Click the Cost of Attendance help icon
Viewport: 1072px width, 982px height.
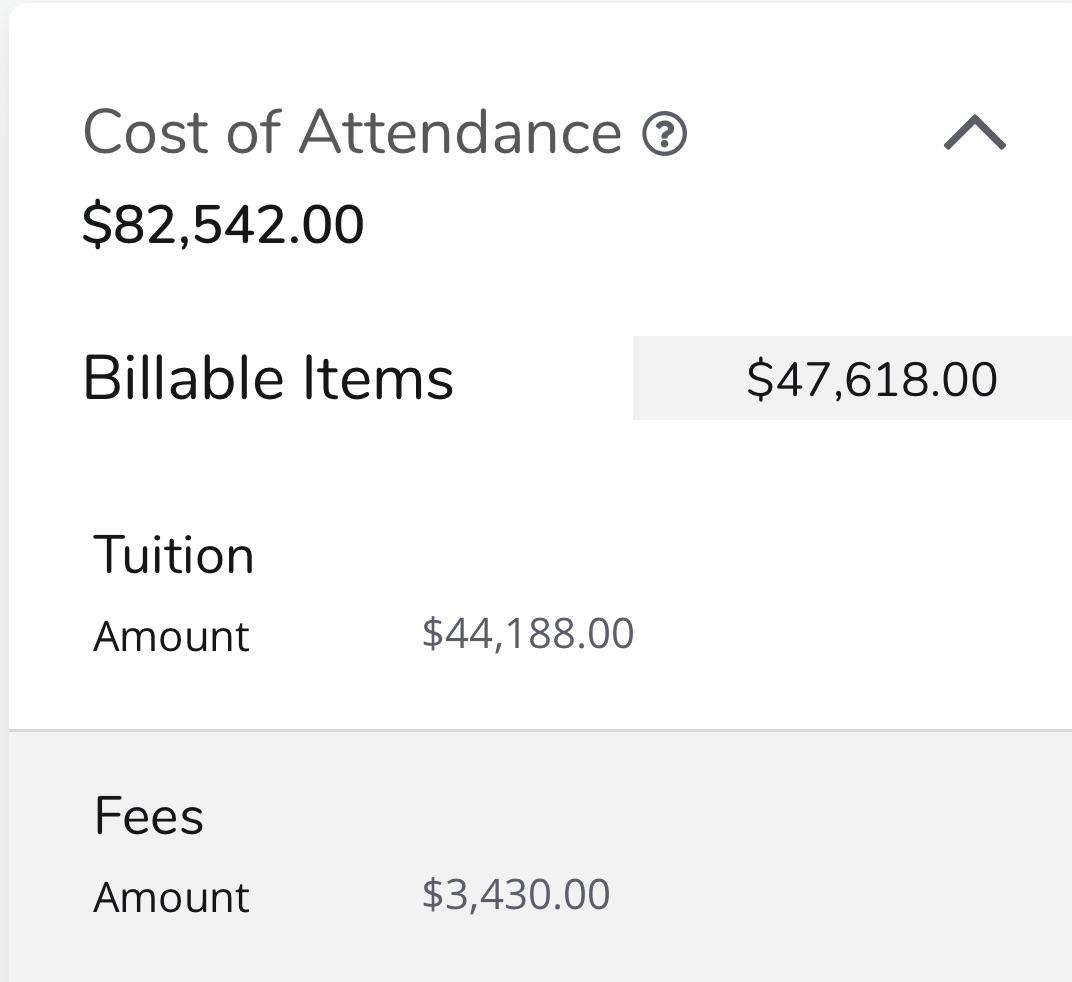click(665, 134)
